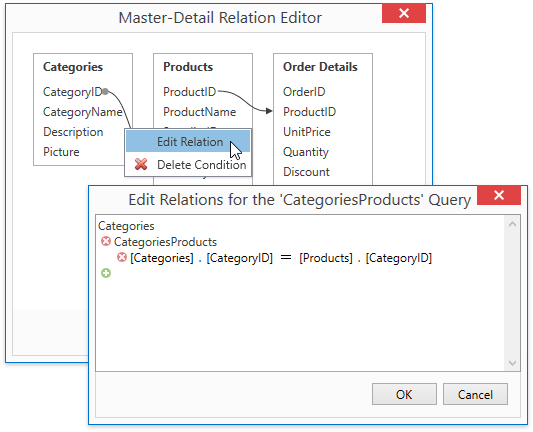Screen dimensions: 533x432
Task: Select [Products] table name in condition
Action: click(326, 258)
